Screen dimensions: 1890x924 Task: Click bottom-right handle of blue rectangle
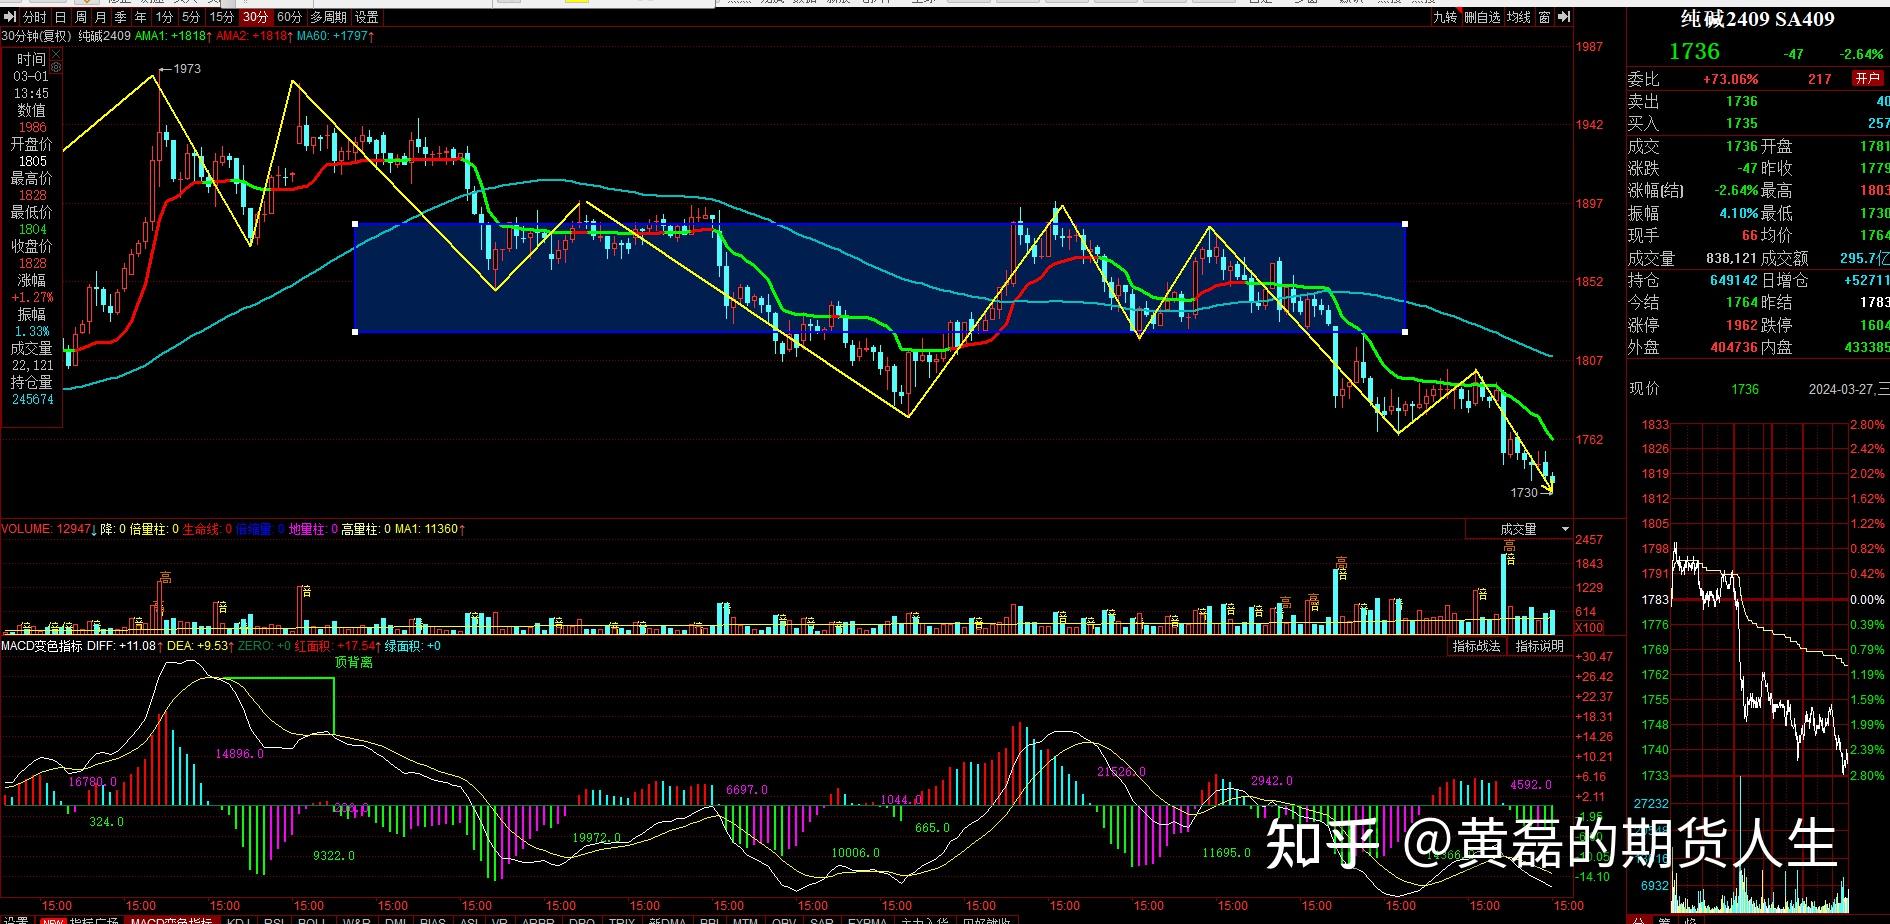coord(1406,332)
